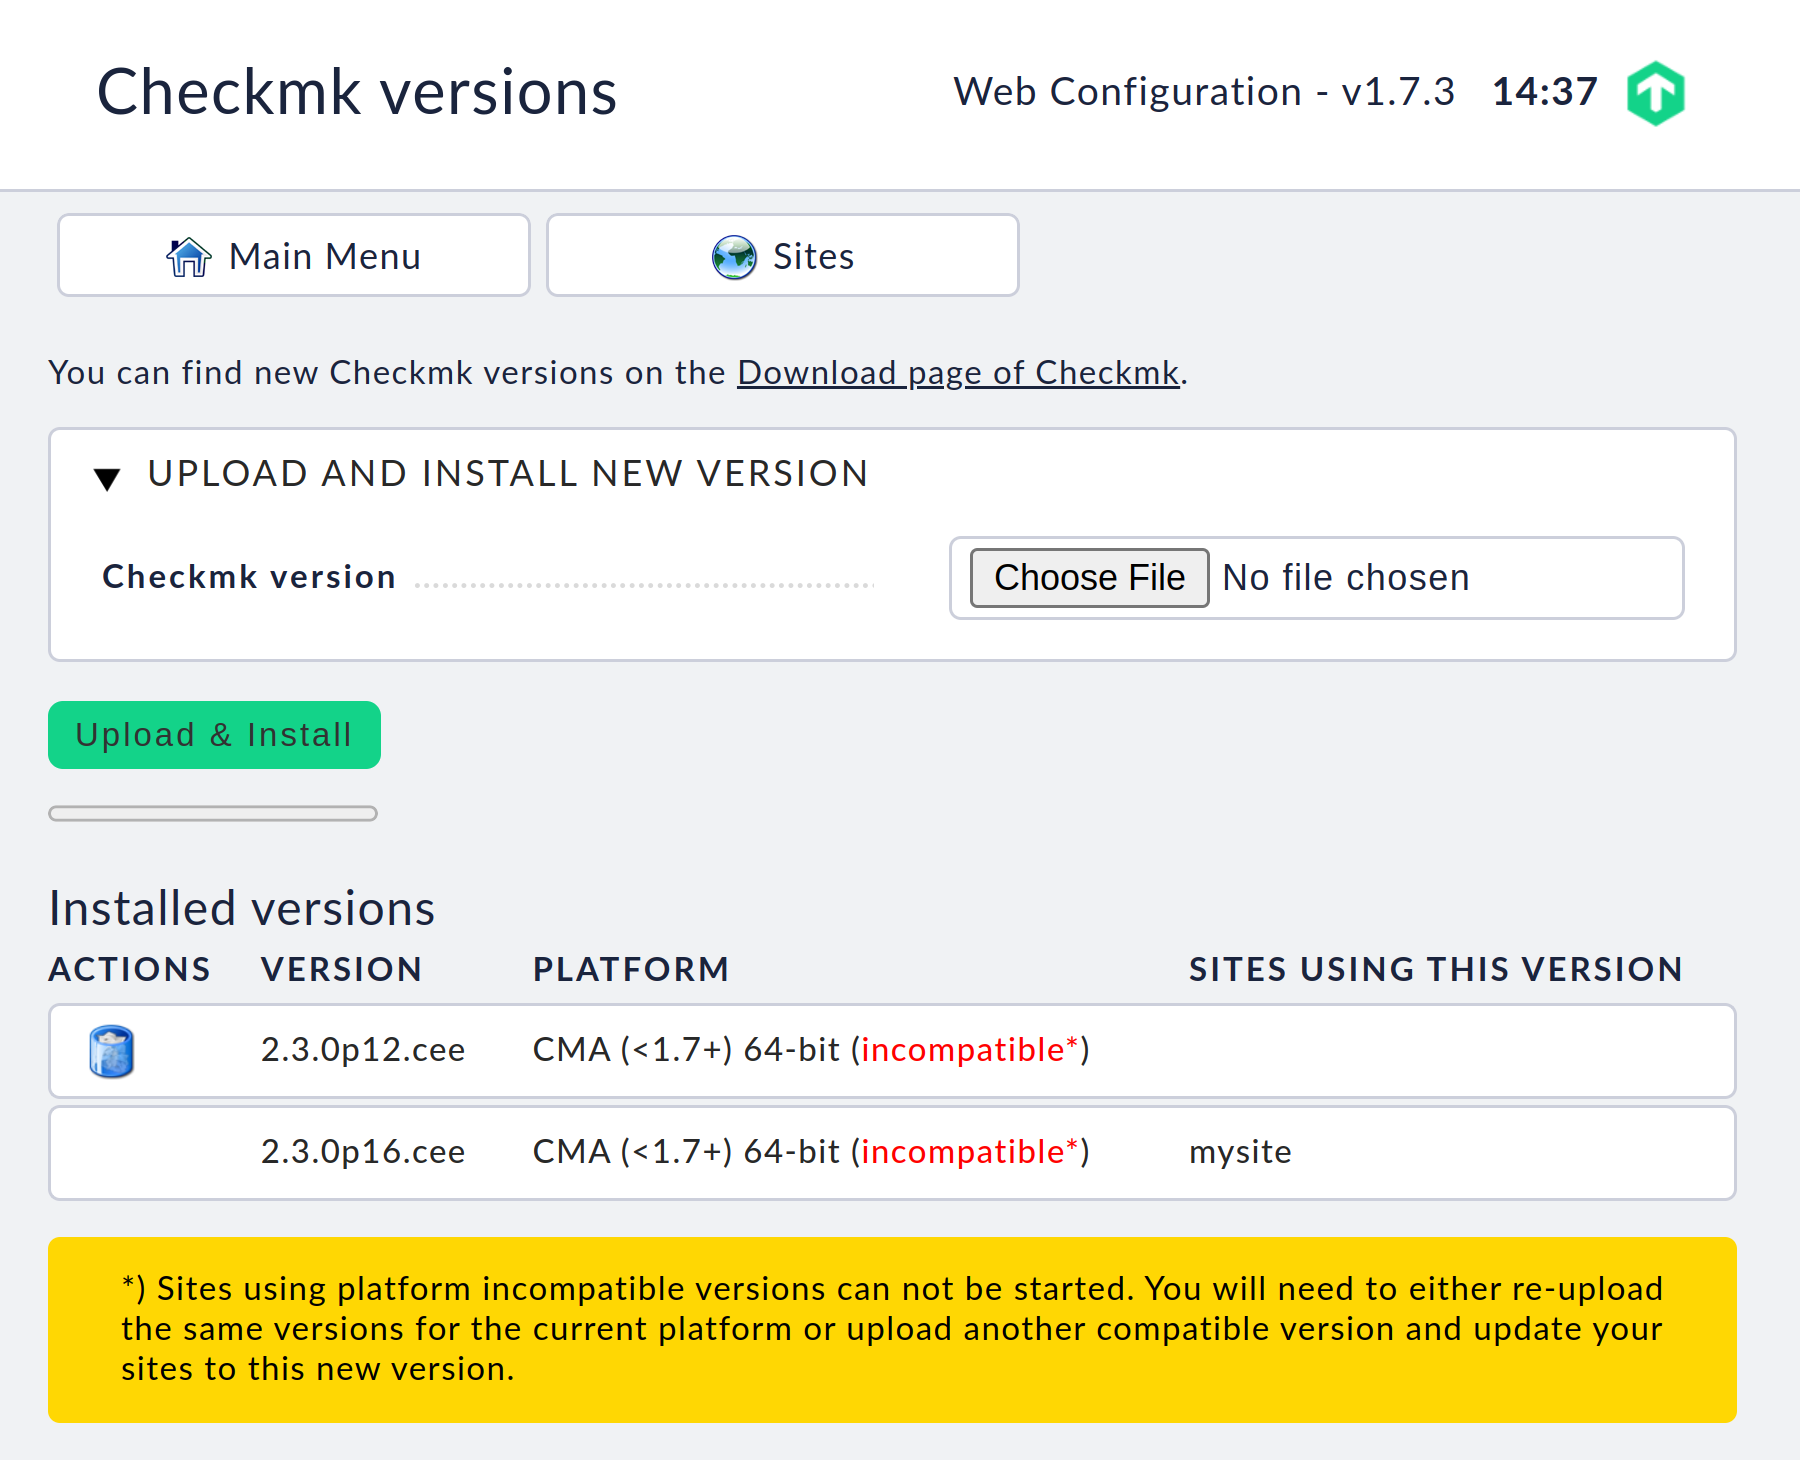Click Sites Using This Version header
This screenshot has width=1800, height=1460.
1436,969
